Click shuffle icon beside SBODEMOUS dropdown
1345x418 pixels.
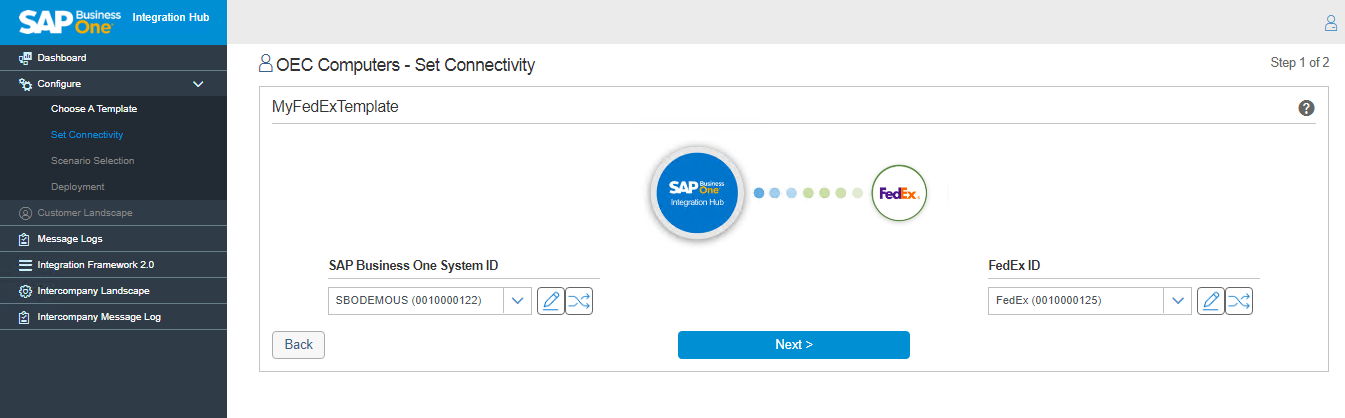coord(579,300)
